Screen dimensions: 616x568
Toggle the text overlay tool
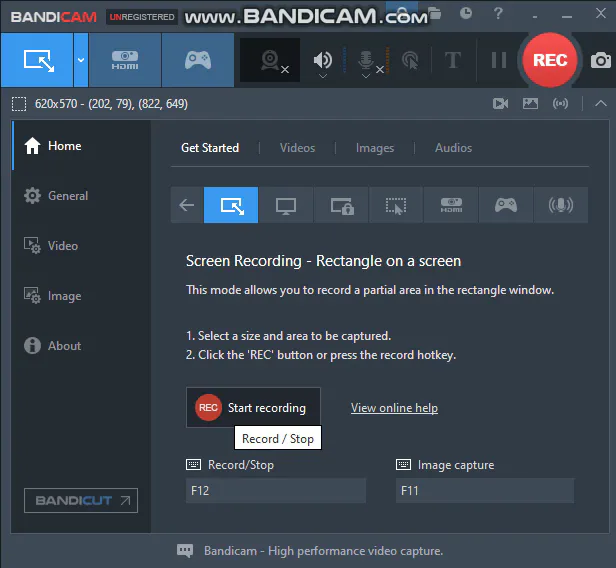(x=453, y=60)
